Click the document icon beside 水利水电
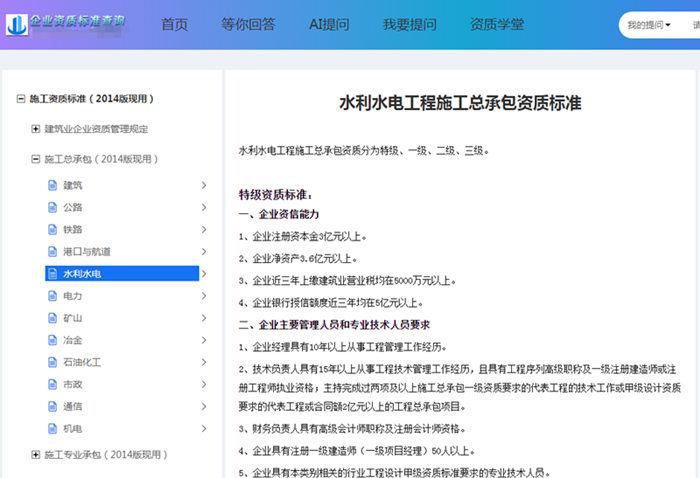The width and height of the screenshot is (700, 478). click(x=52, y=274)
